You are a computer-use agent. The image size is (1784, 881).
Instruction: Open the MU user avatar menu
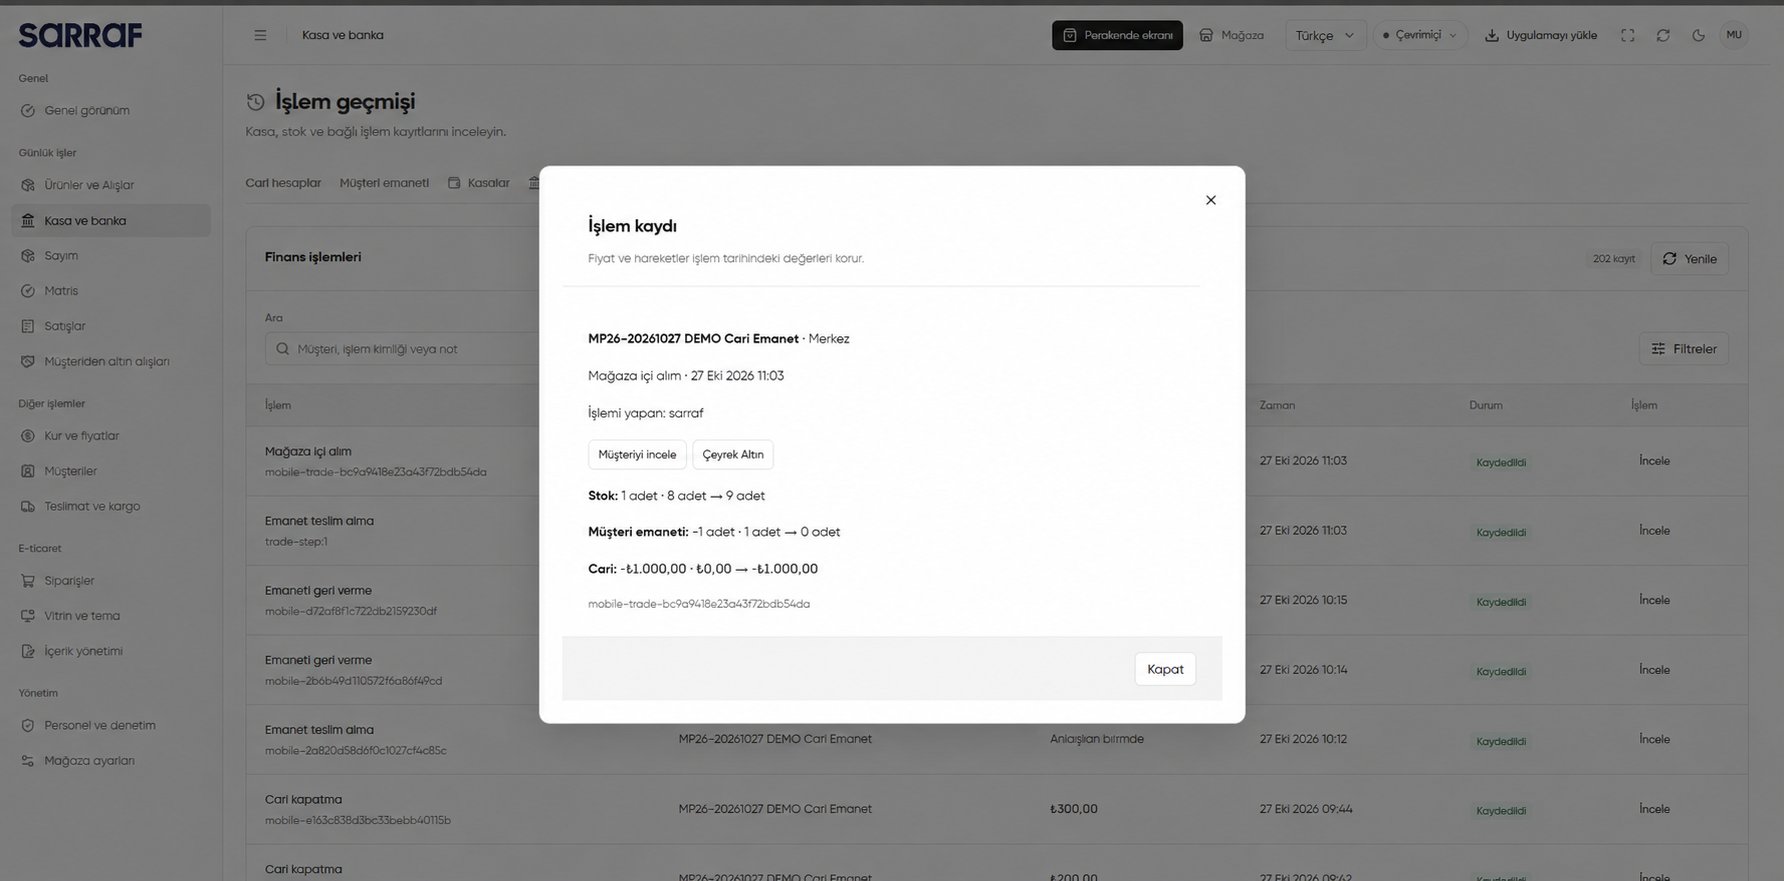1734,35
